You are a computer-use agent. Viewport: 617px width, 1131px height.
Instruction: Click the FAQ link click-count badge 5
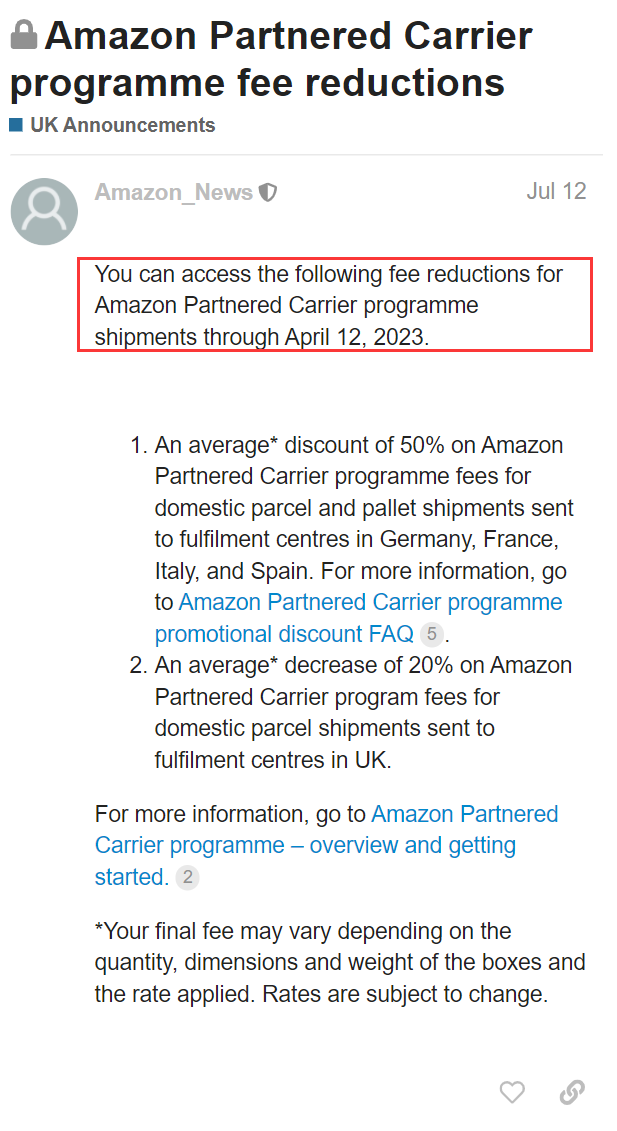pyautogui.click(x=432, y=634)
